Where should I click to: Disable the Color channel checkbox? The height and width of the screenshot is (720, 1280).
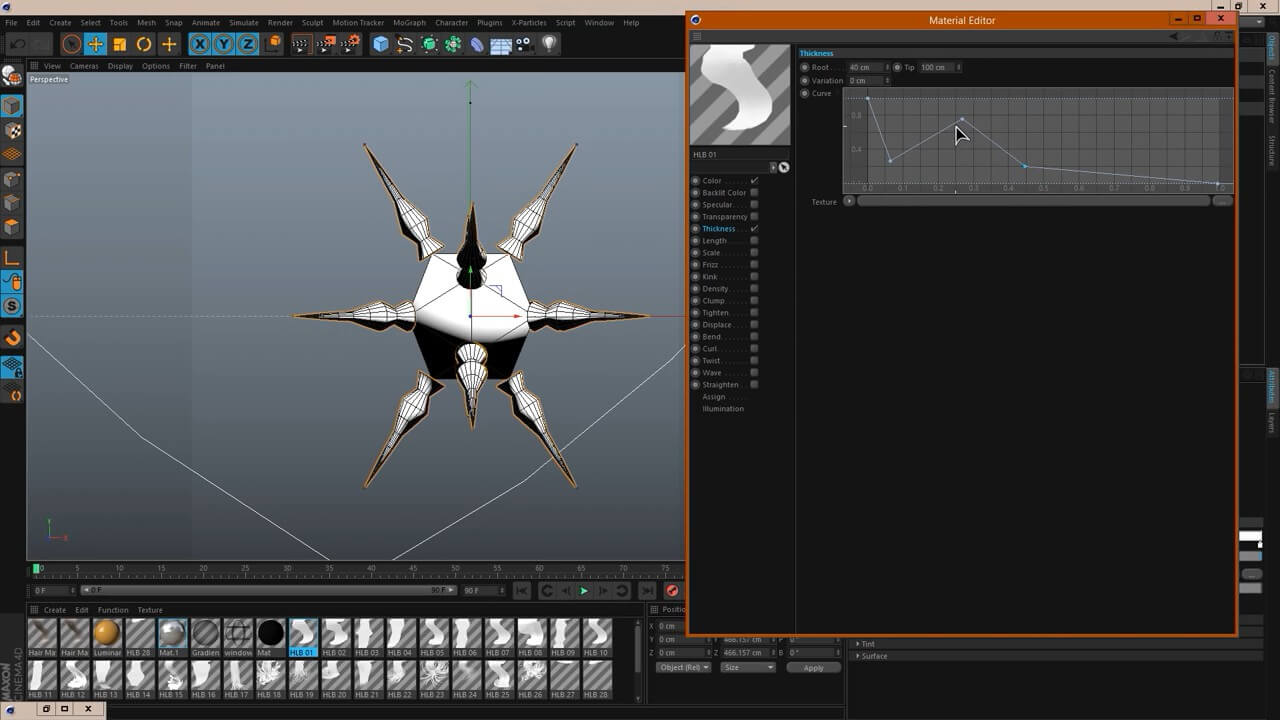click(754, 181)
